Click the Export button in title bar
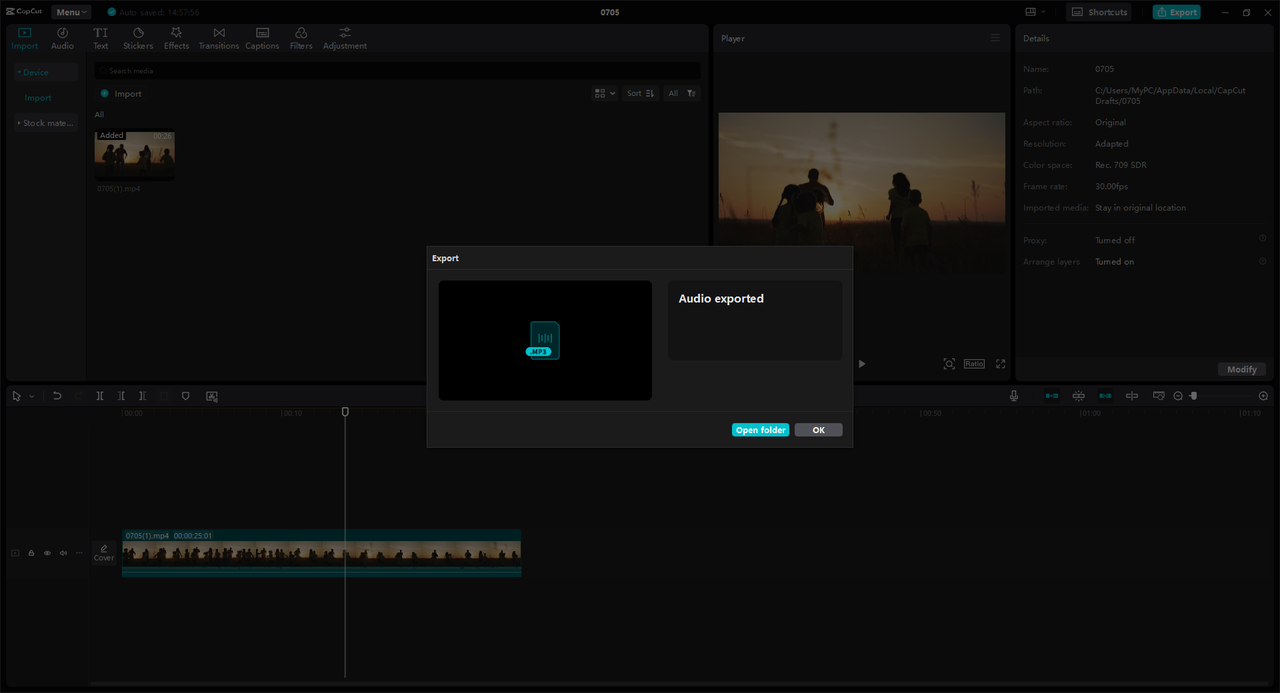This screenshot has height=693, width=1280. click(x=1176, y=12)
